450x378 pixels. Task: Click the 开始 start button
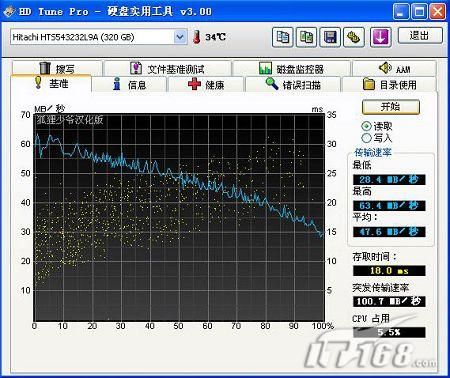[x=391, y=107]
